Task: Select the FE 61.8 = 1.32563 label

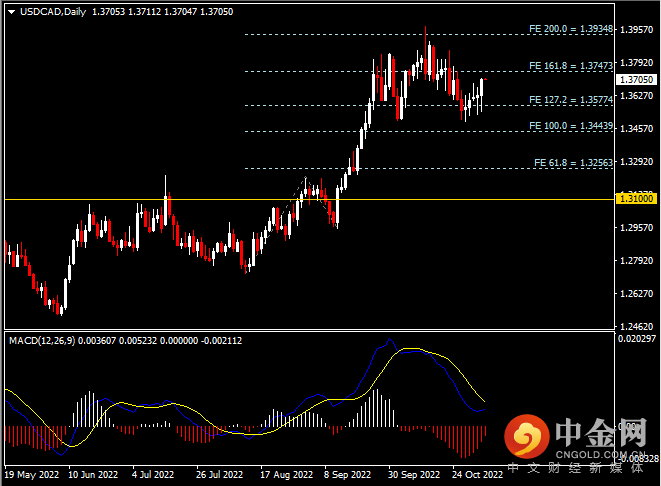Action: pyautogui.click(x=573, y=162)
